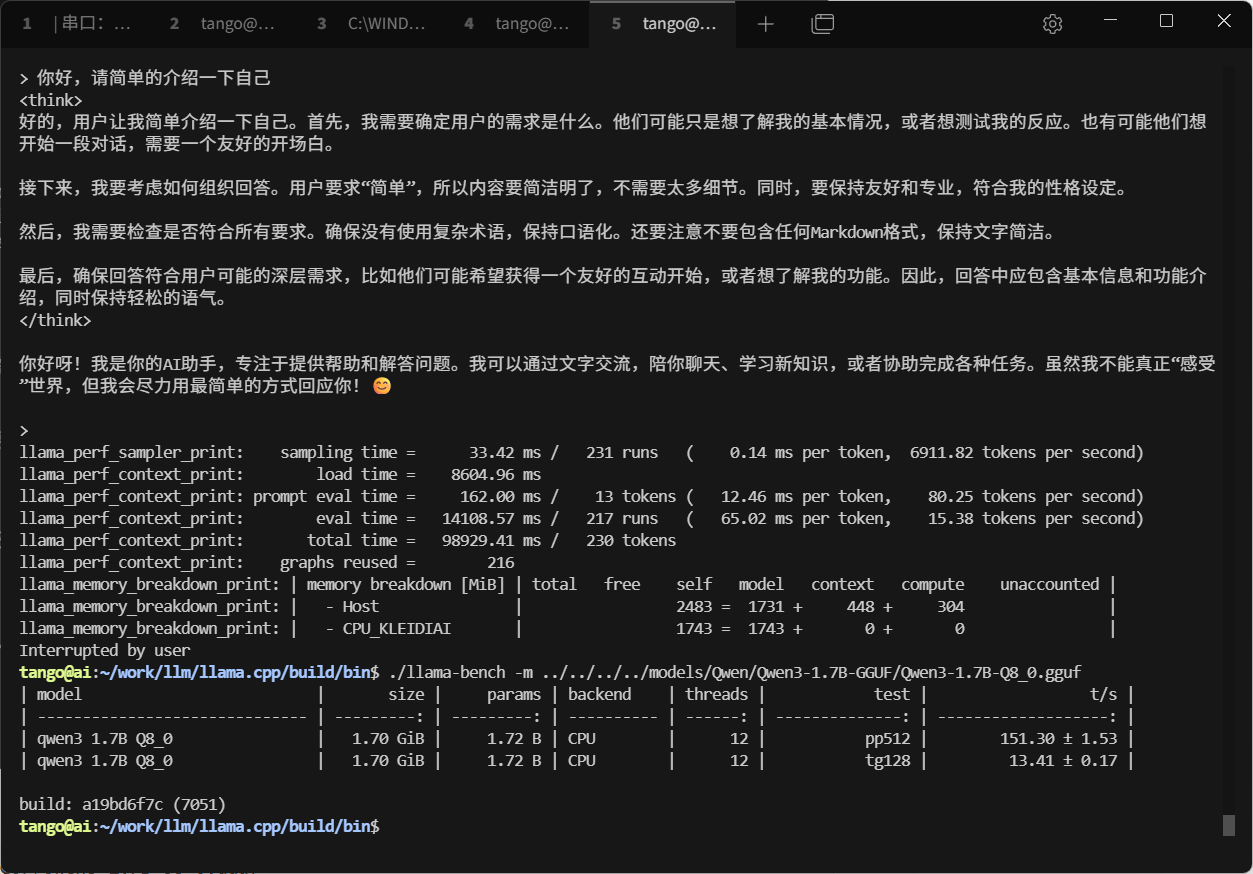Click the pp512 test cell
Image resolution: width=1253 pixels, height=874 pixels.
(x=887, y=738)
